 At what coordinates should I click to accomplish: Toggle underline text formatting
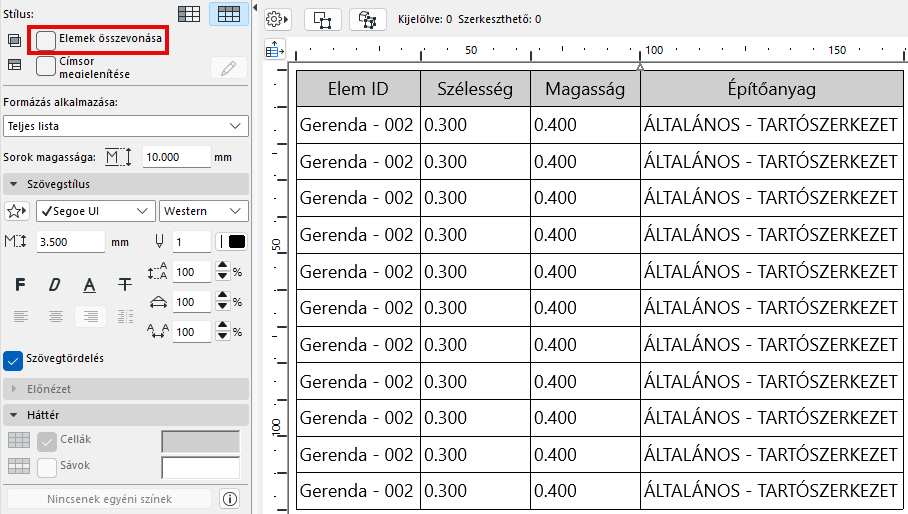(x=89, y=285)
